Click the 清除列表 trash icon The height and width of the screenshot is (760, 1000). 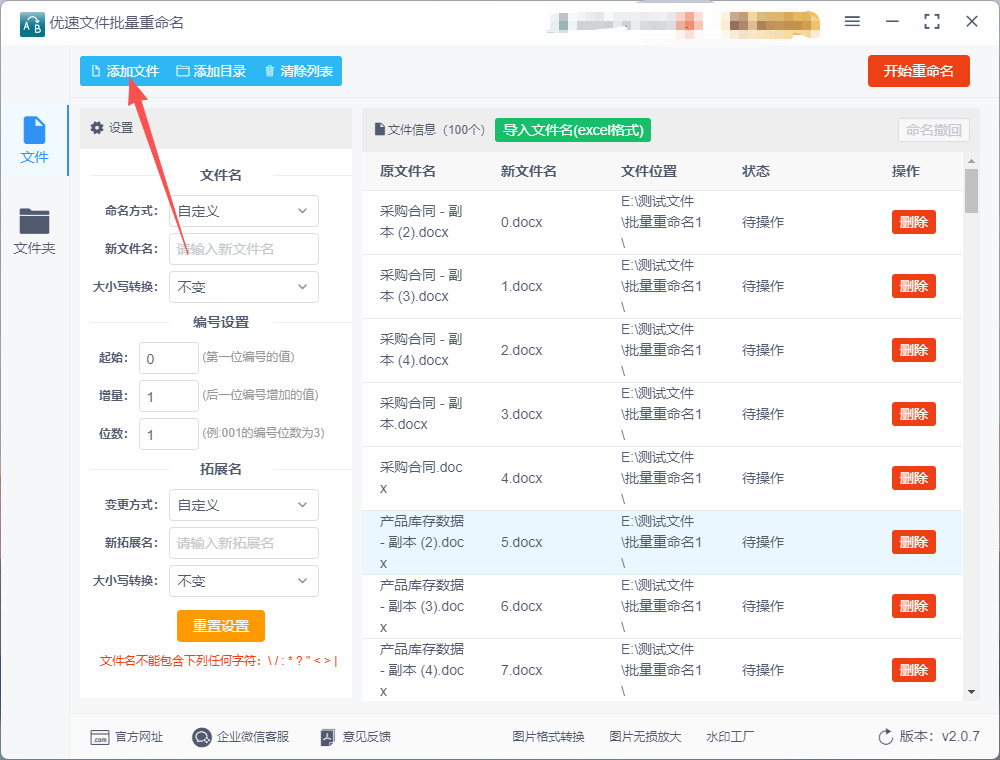pyautogui.click(x=270, y=71)
